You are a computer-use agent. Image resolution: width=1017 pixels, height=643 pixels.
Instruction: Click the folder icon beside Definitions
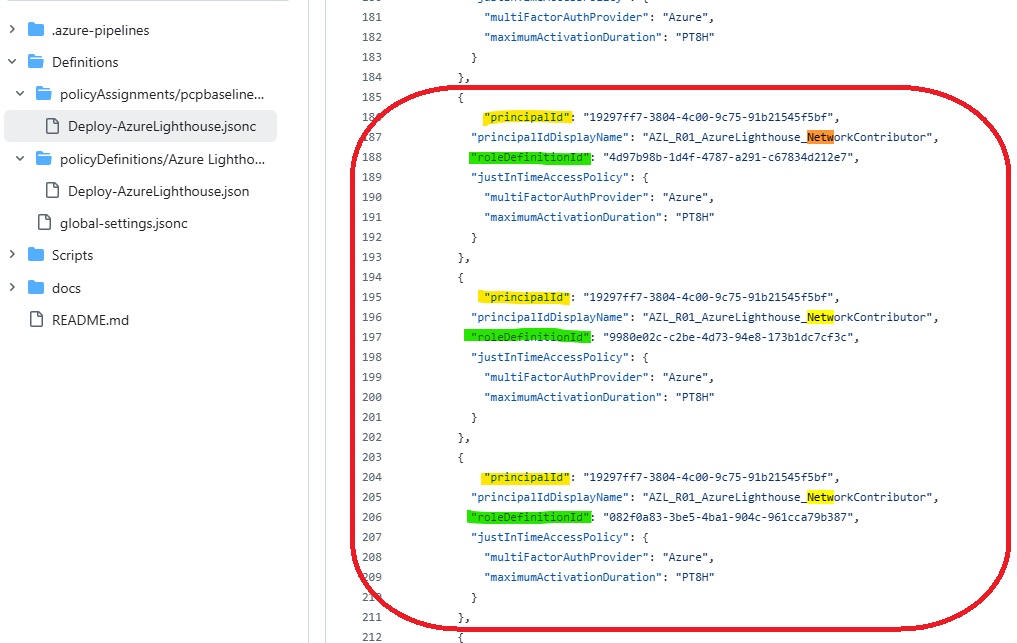tap(38, 61)
